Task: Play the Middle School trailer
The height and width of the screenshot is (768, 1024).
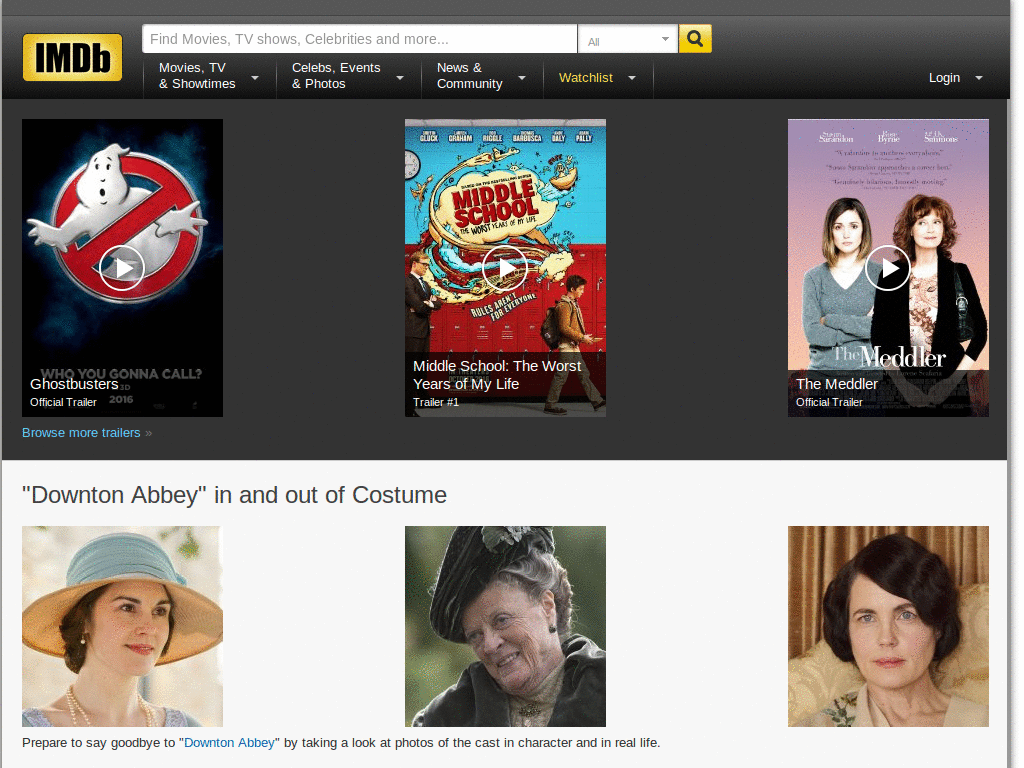Action: pos(505,268)
